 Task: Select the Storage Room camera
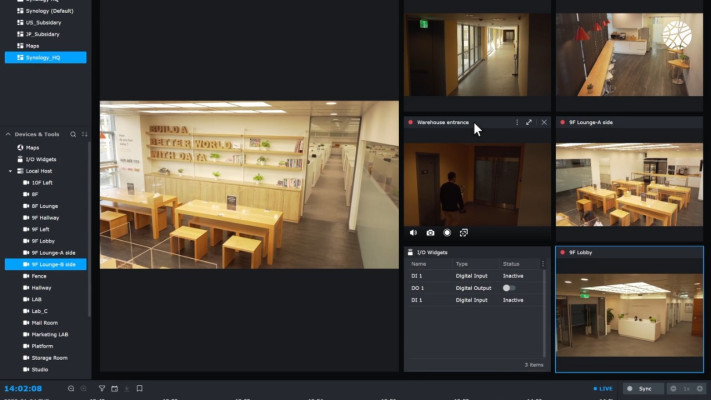click(x=45, y=358)
